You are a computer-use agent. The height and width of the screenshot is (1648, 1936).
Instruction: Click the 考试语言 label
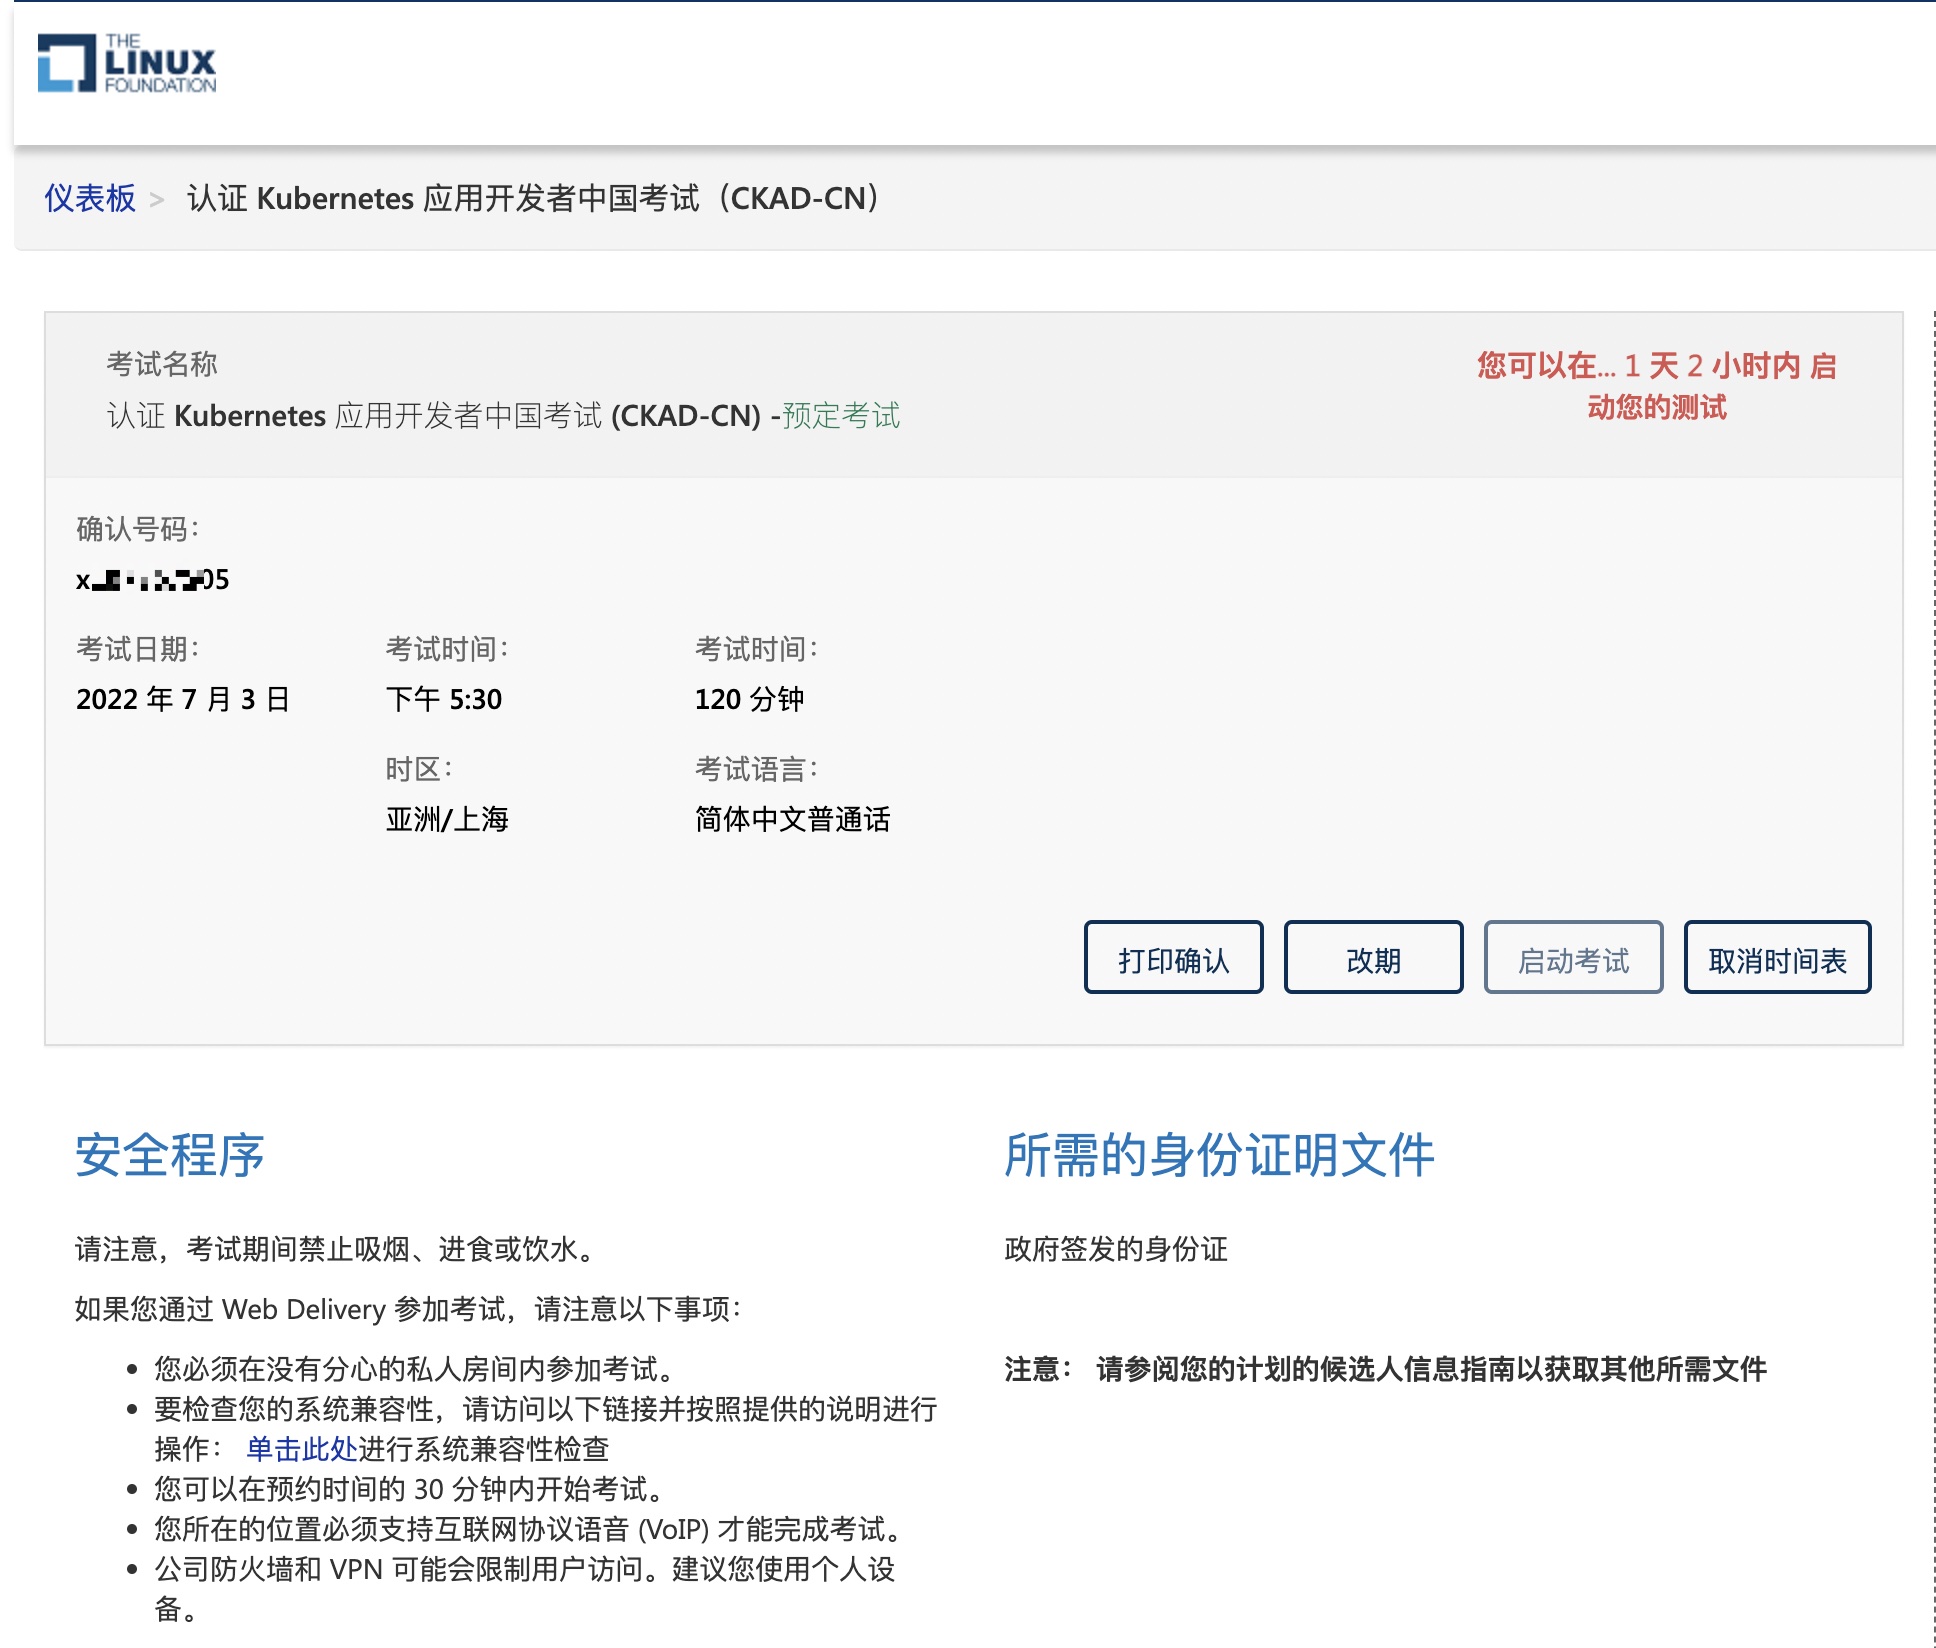(757, 769)
